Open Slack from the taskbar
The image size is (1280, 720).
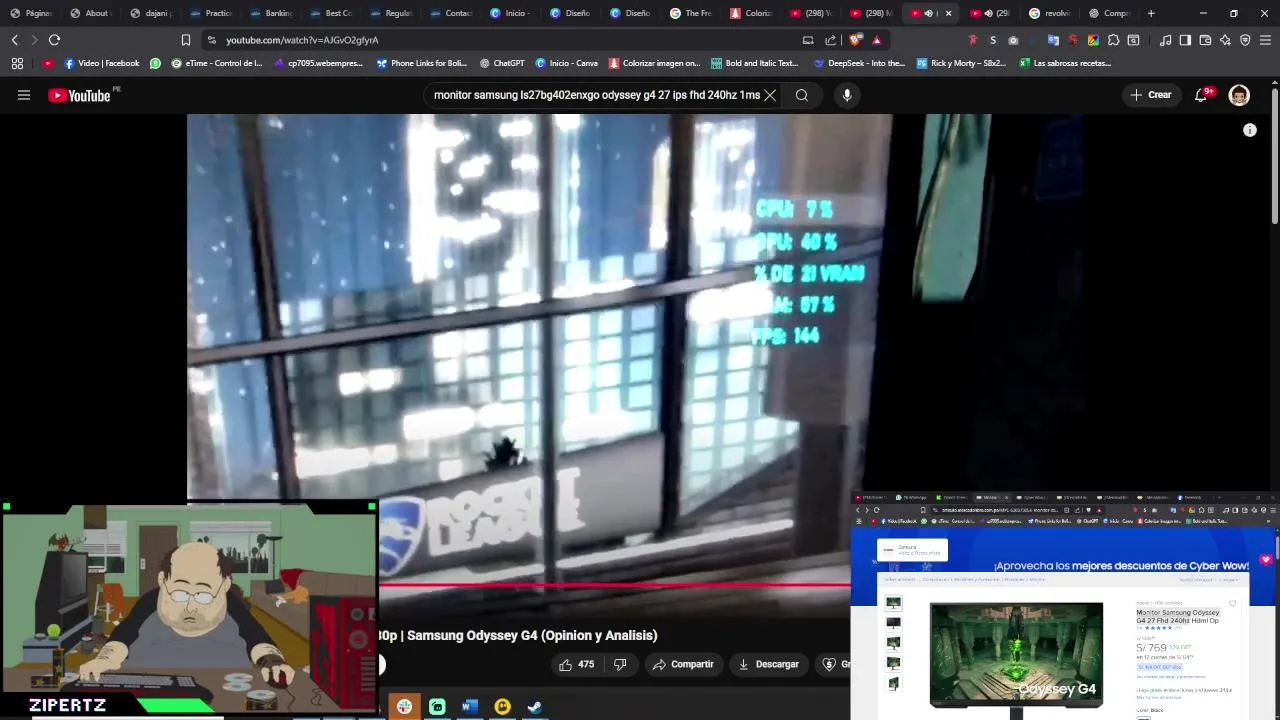pyautogui.click(x=404, y=707)
